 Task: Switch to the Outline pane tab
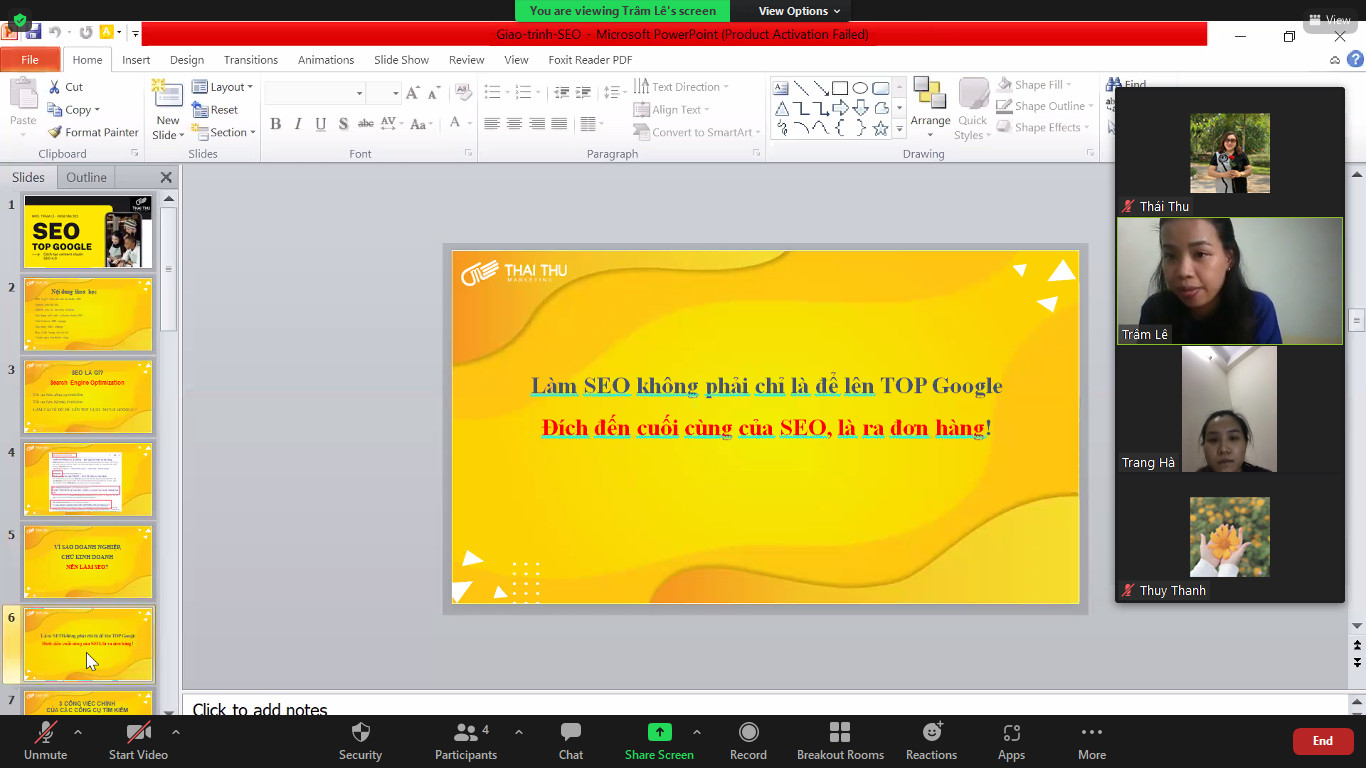[86, 177]
